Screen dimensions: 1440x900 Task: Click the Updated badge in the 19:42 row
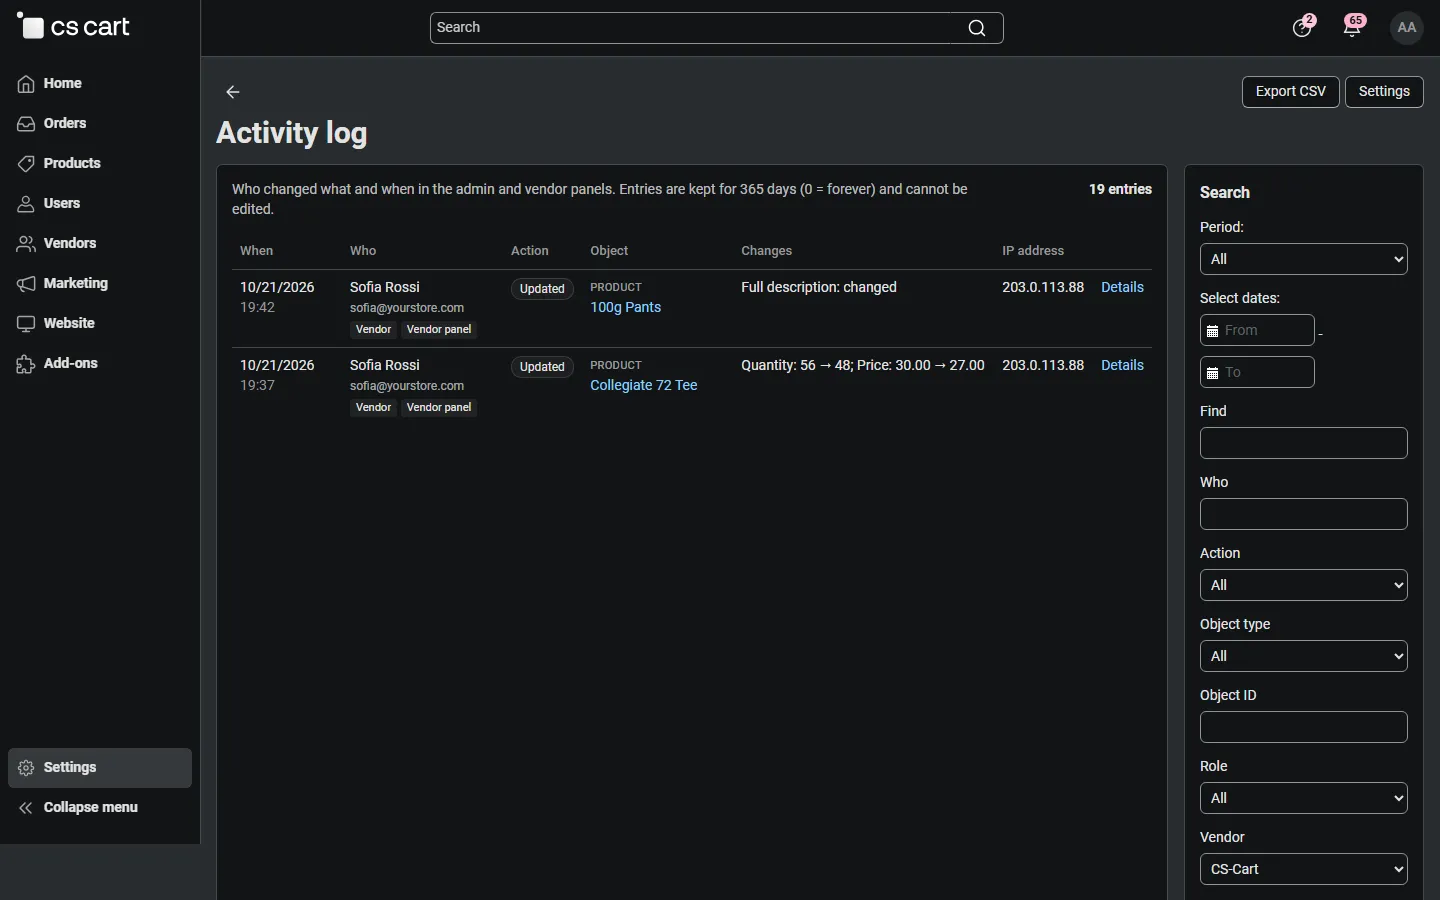pyautogui.click(x=542, y=289)
